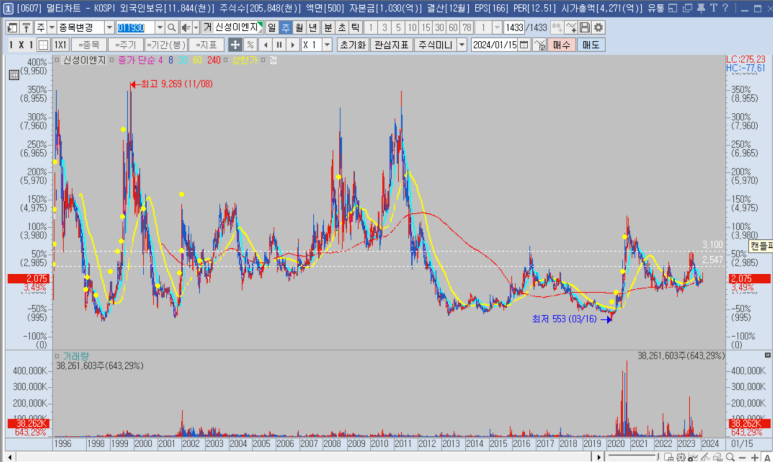This screenshot has width=773, height=462.
Task: Expand the 종목변경 dropdown
Action: point(109,28)
